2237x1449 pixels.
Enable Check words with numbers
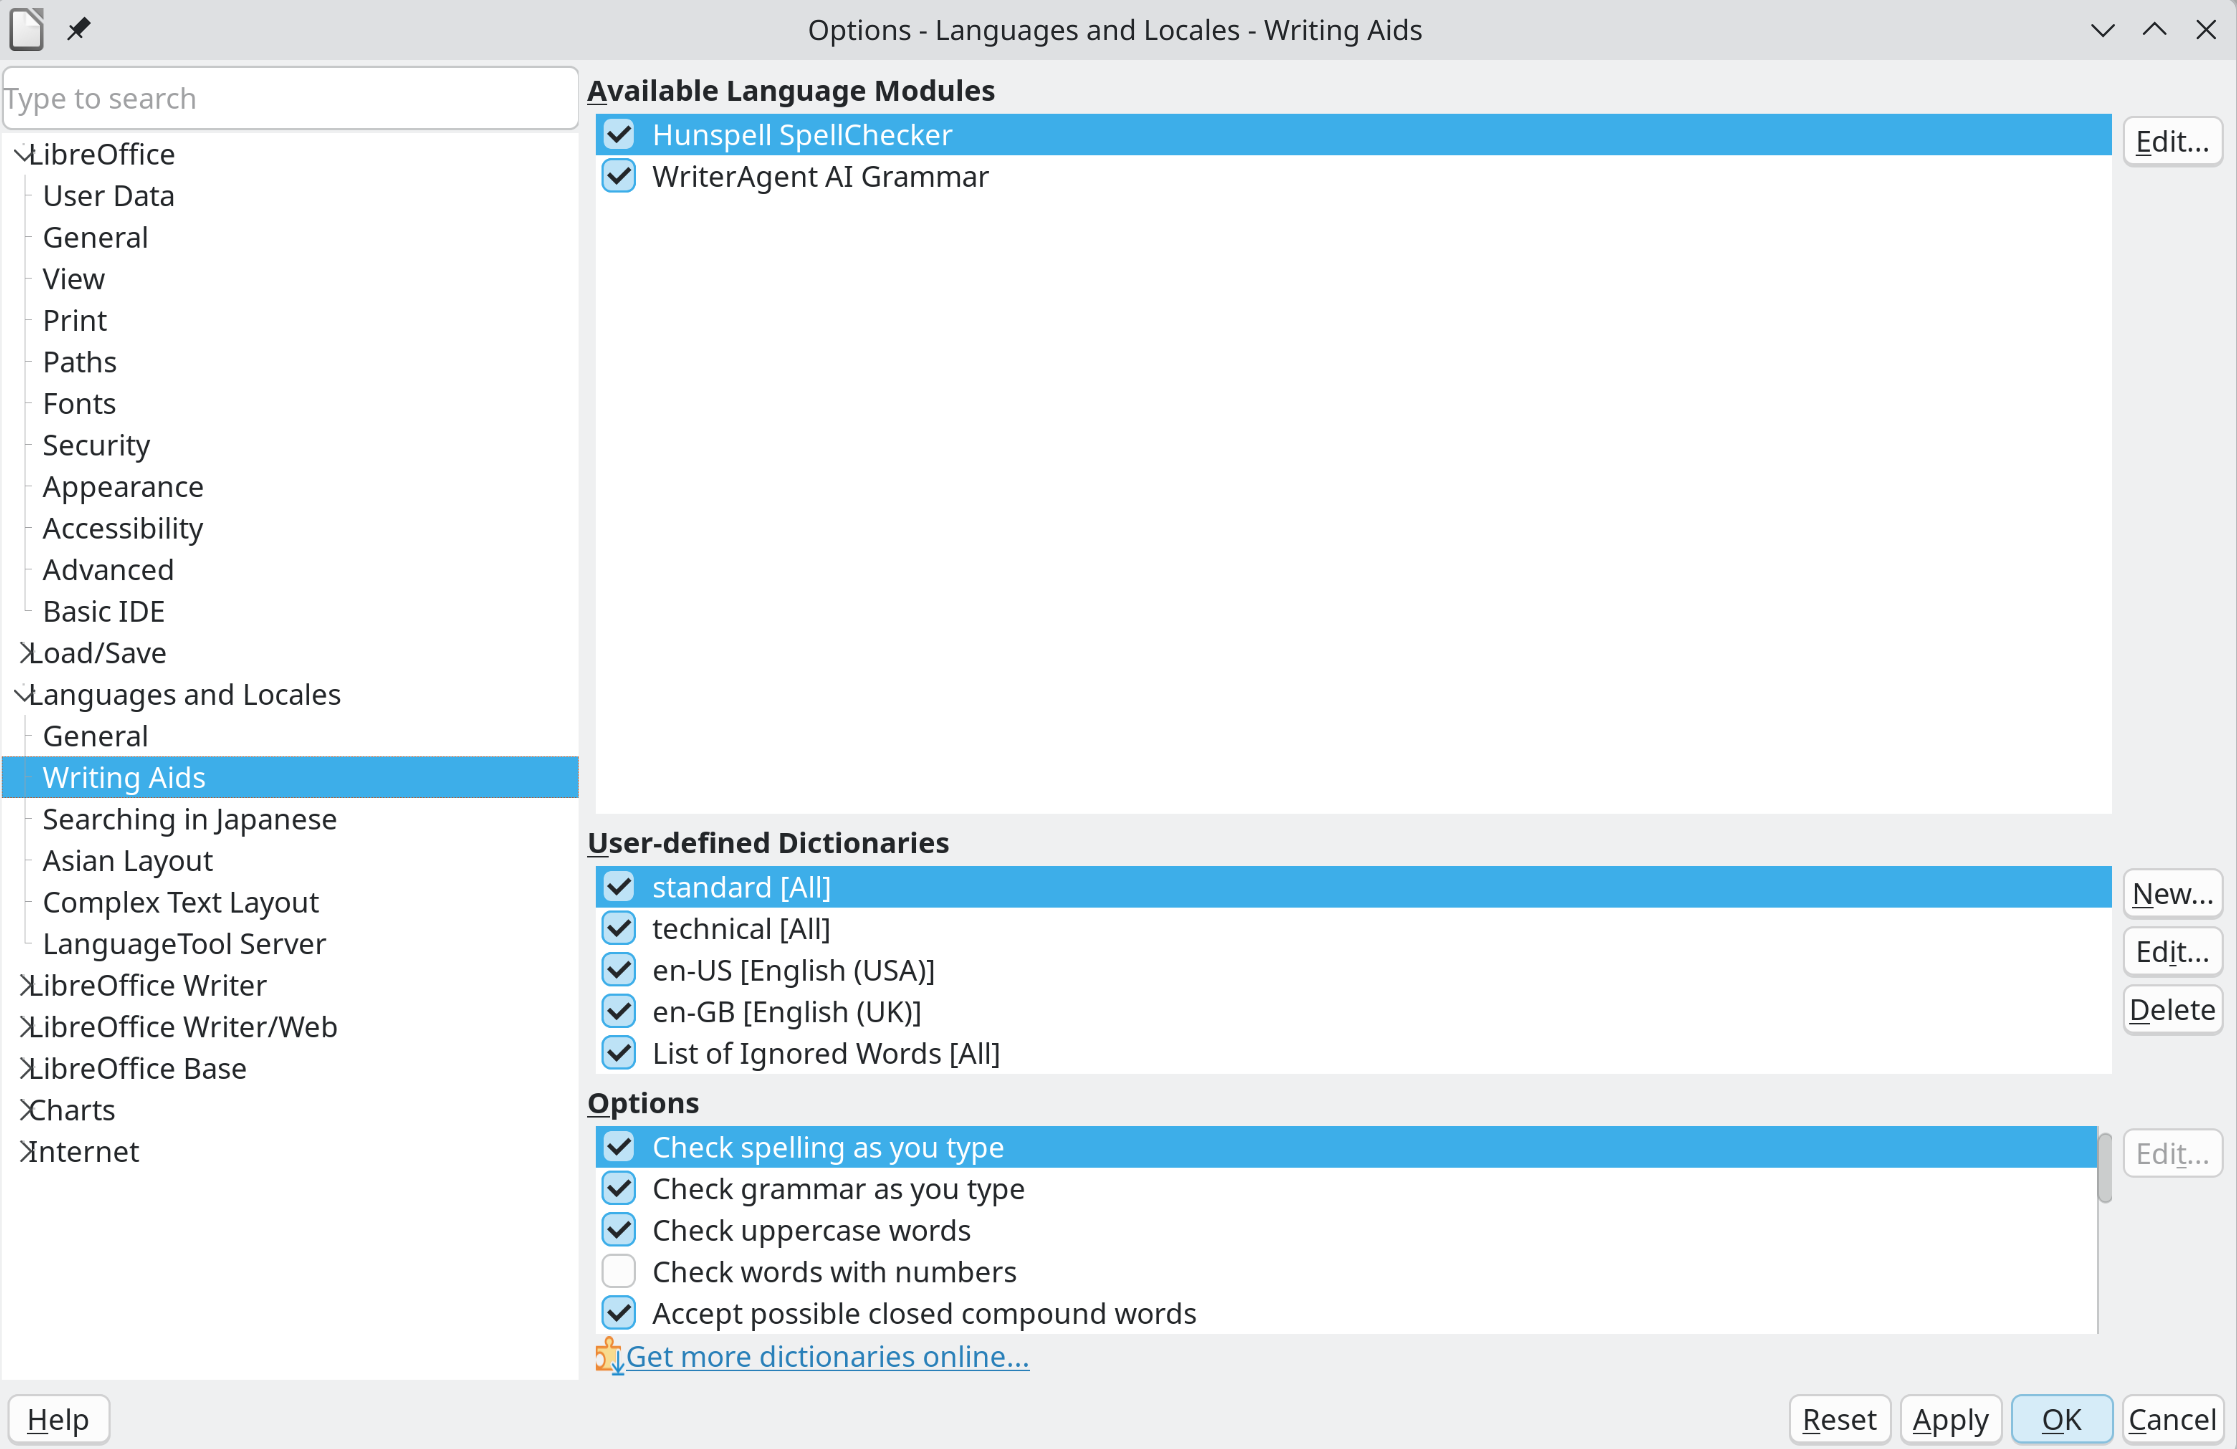tap(619, 1272)
